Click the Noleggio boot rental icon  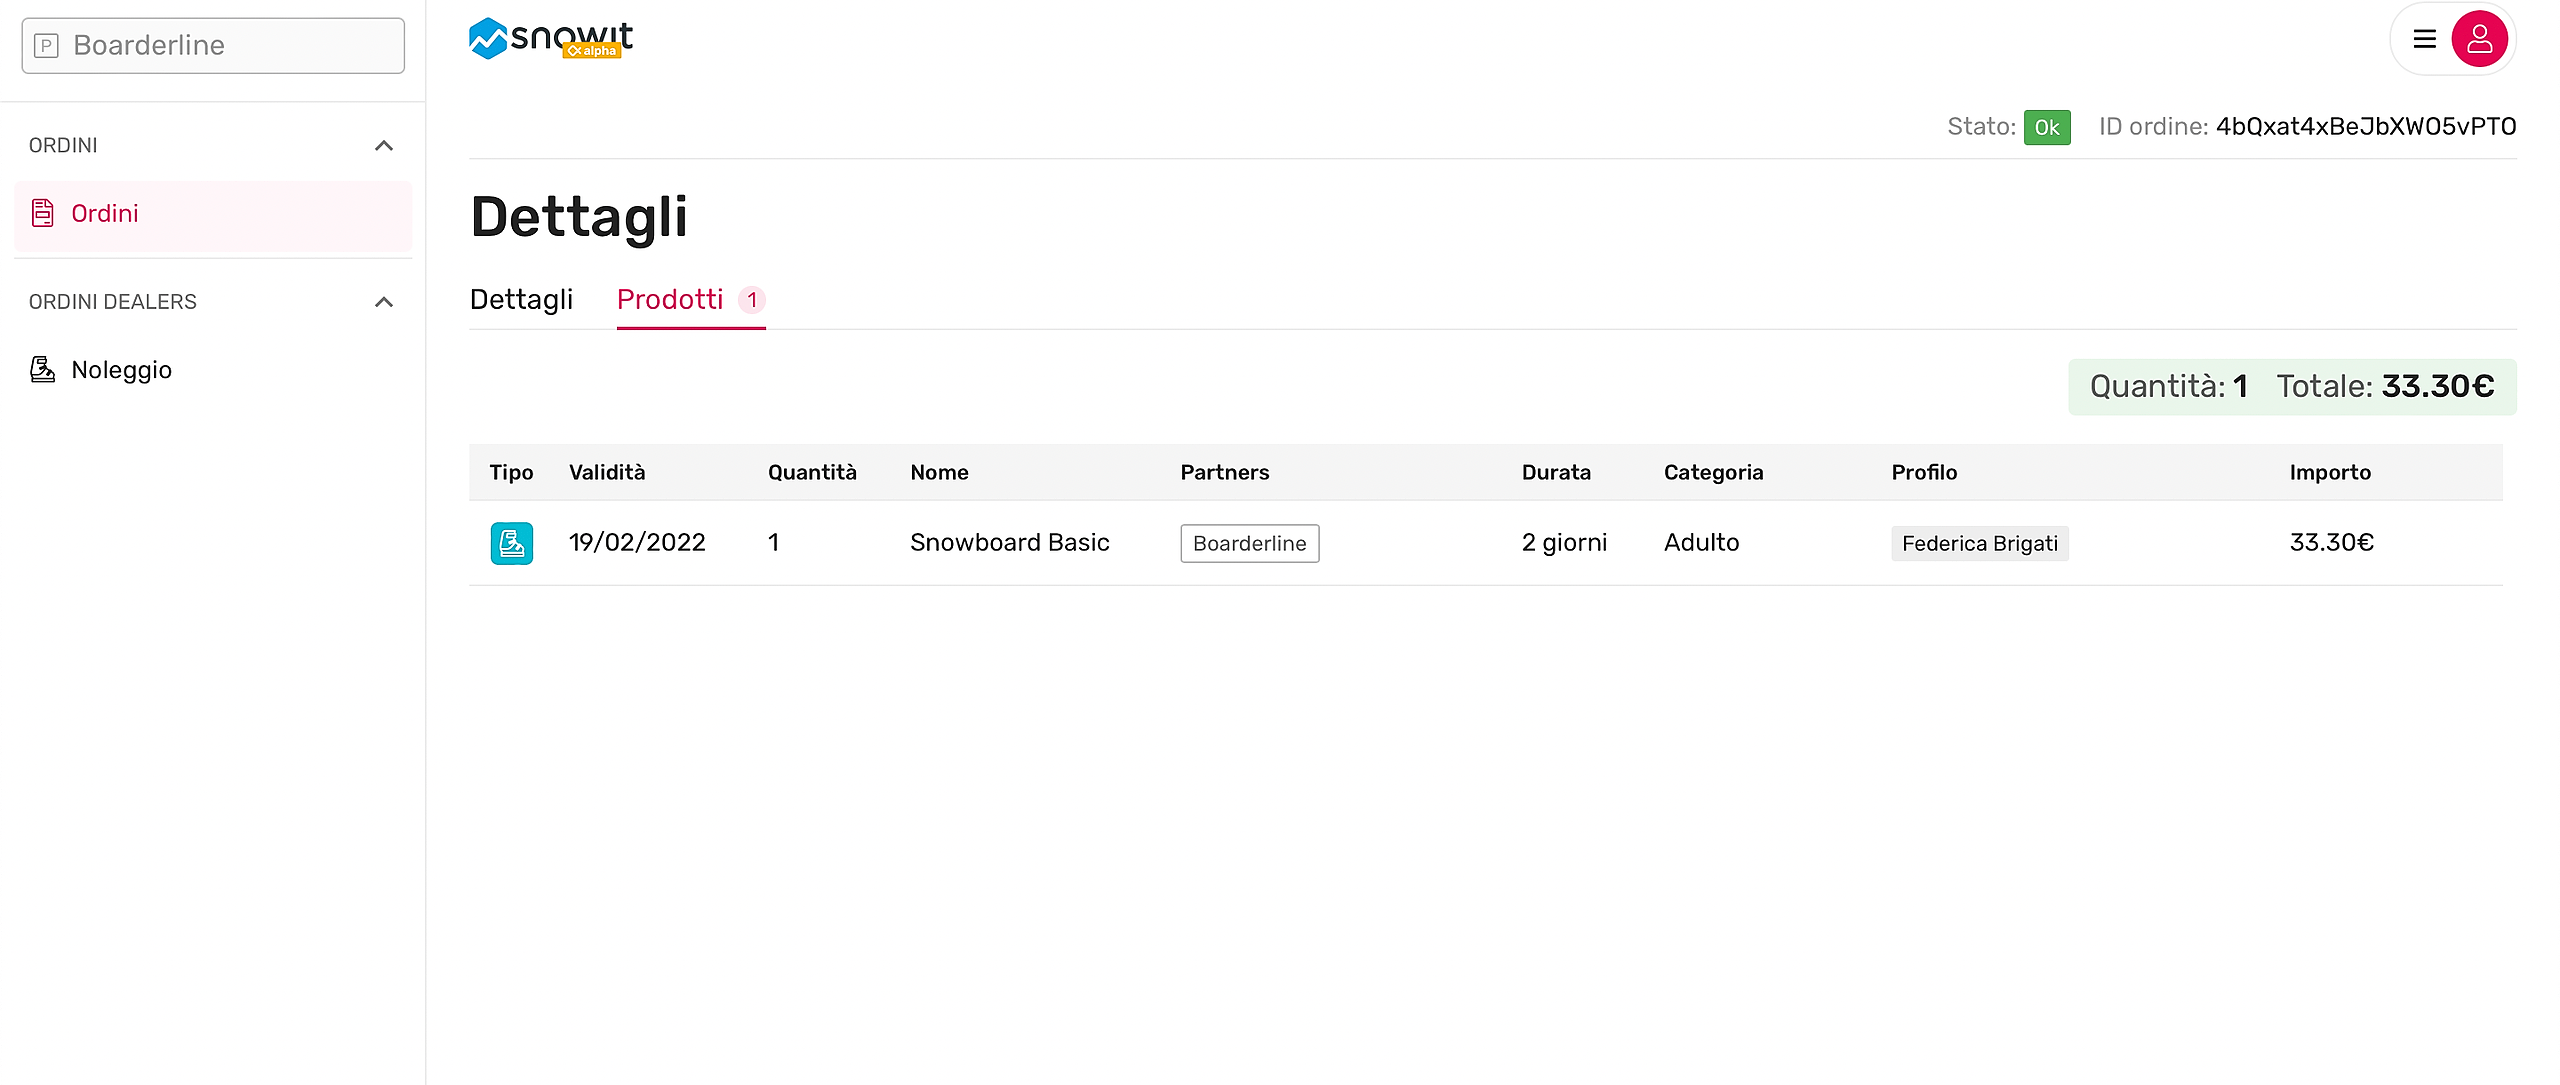point(42,370)
